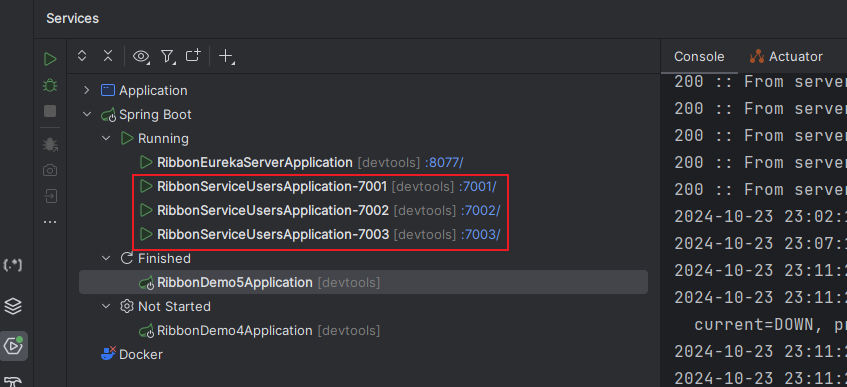Open the Filter funnel options
The width and height of the screenshot is (847, 387).
click(168, 56)
